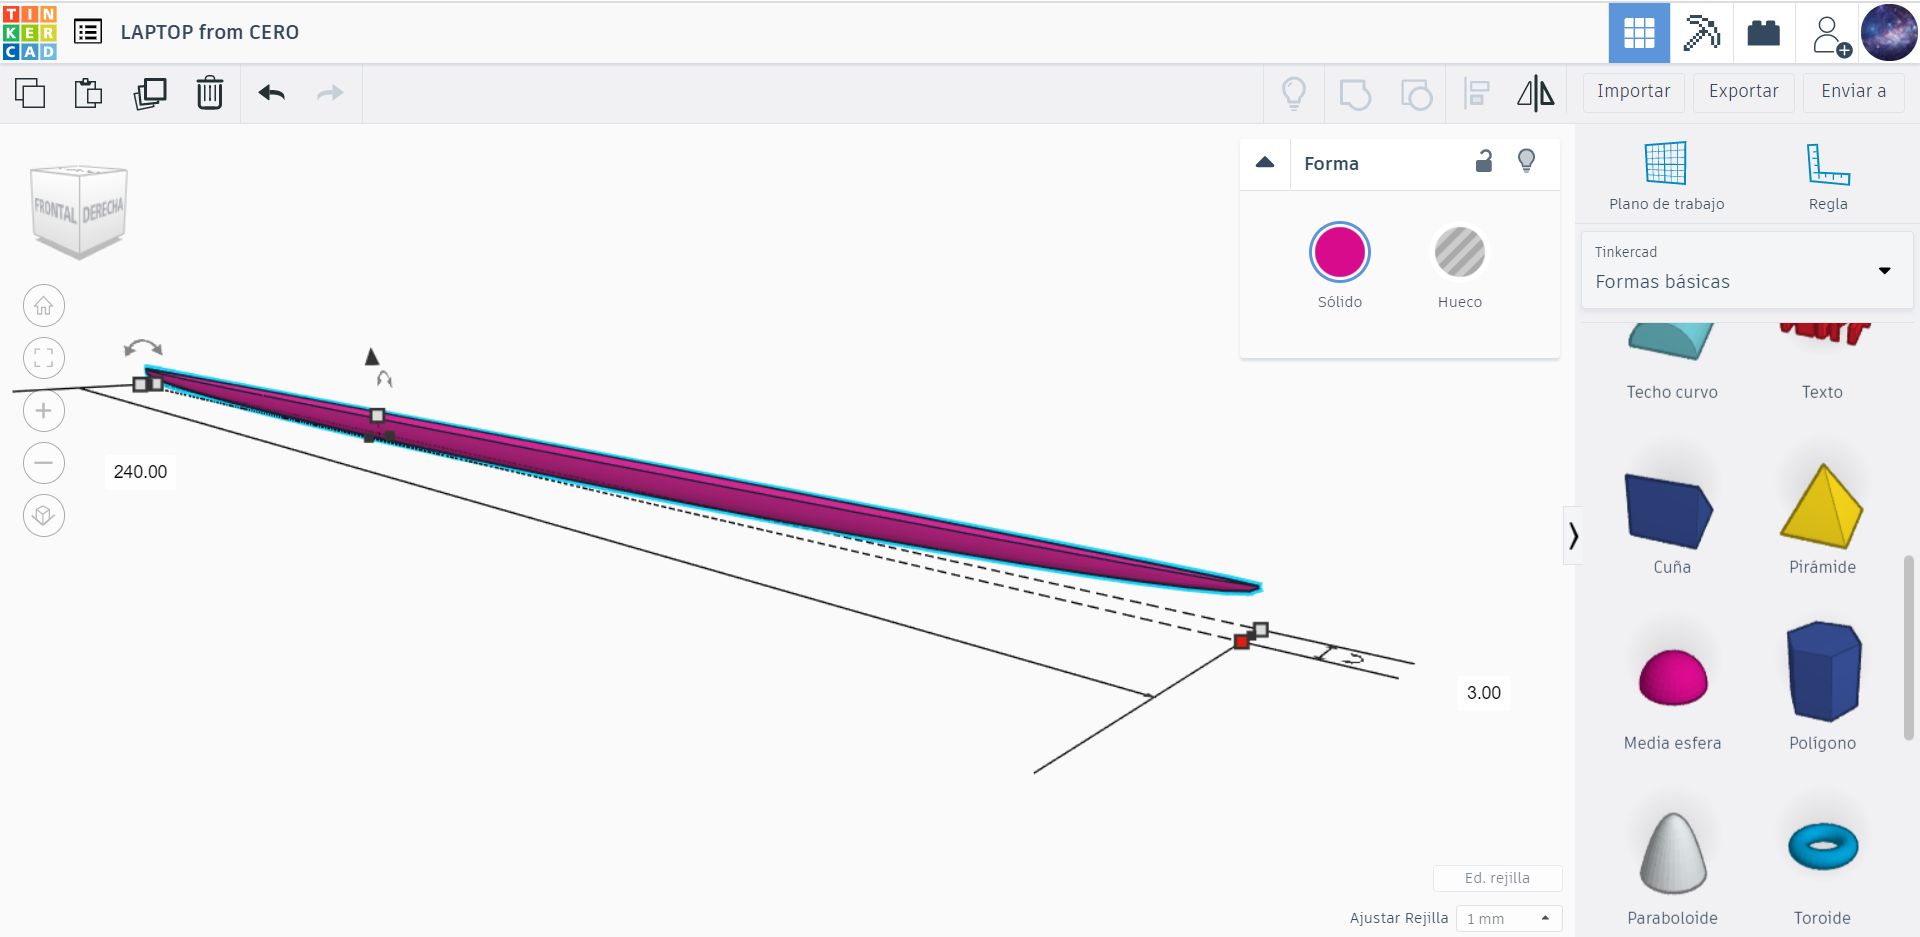The image size is (1920, 937).
Task: Open the Bricks mode icon
Action: [x=1763, y=33]
